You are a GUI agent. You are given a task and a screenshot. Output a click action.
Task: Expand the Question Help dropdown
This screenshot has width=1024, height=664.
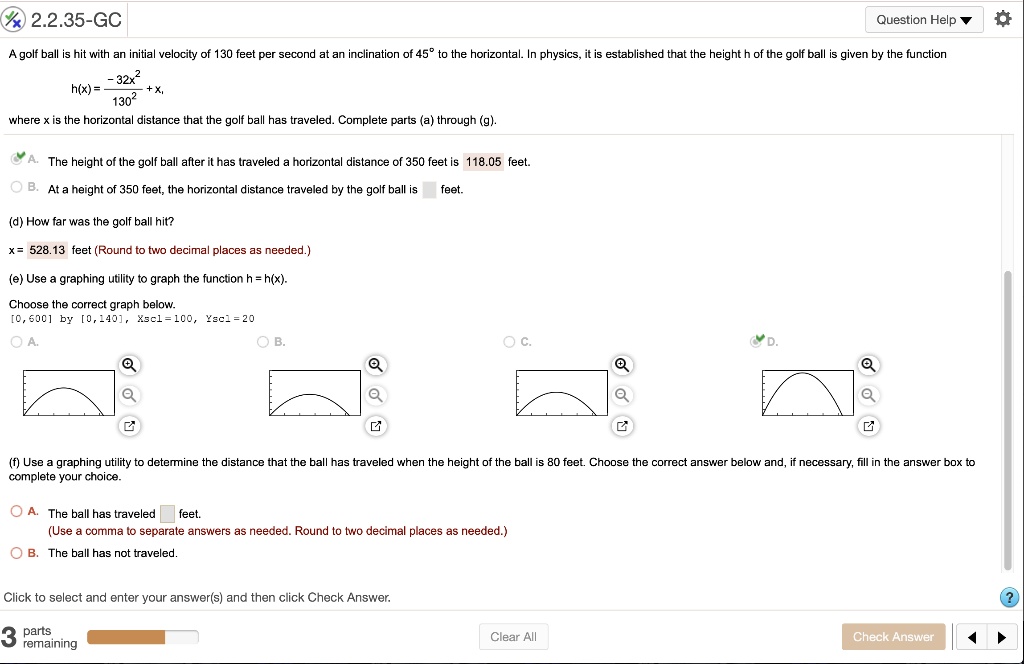click(x=923, y=20)
